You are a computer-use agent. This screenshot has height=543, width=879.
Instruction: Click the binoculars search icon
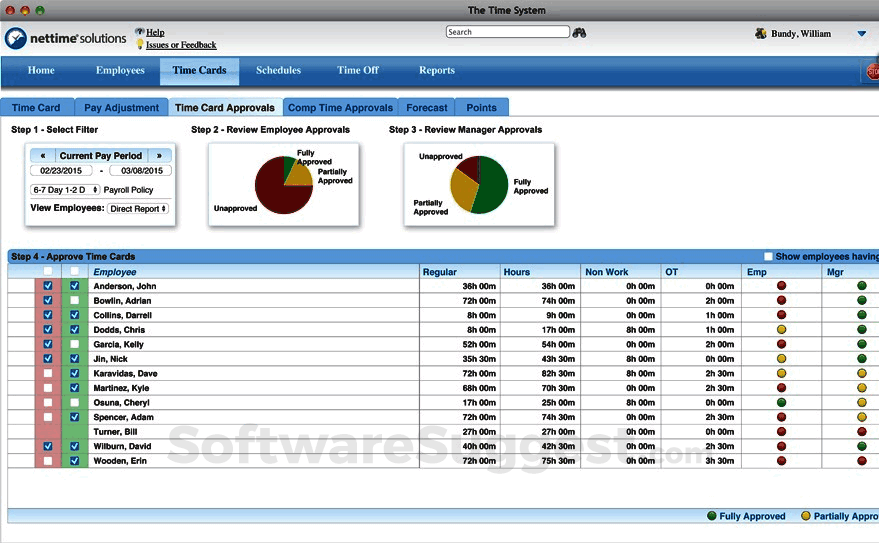[x=580, y=33]
